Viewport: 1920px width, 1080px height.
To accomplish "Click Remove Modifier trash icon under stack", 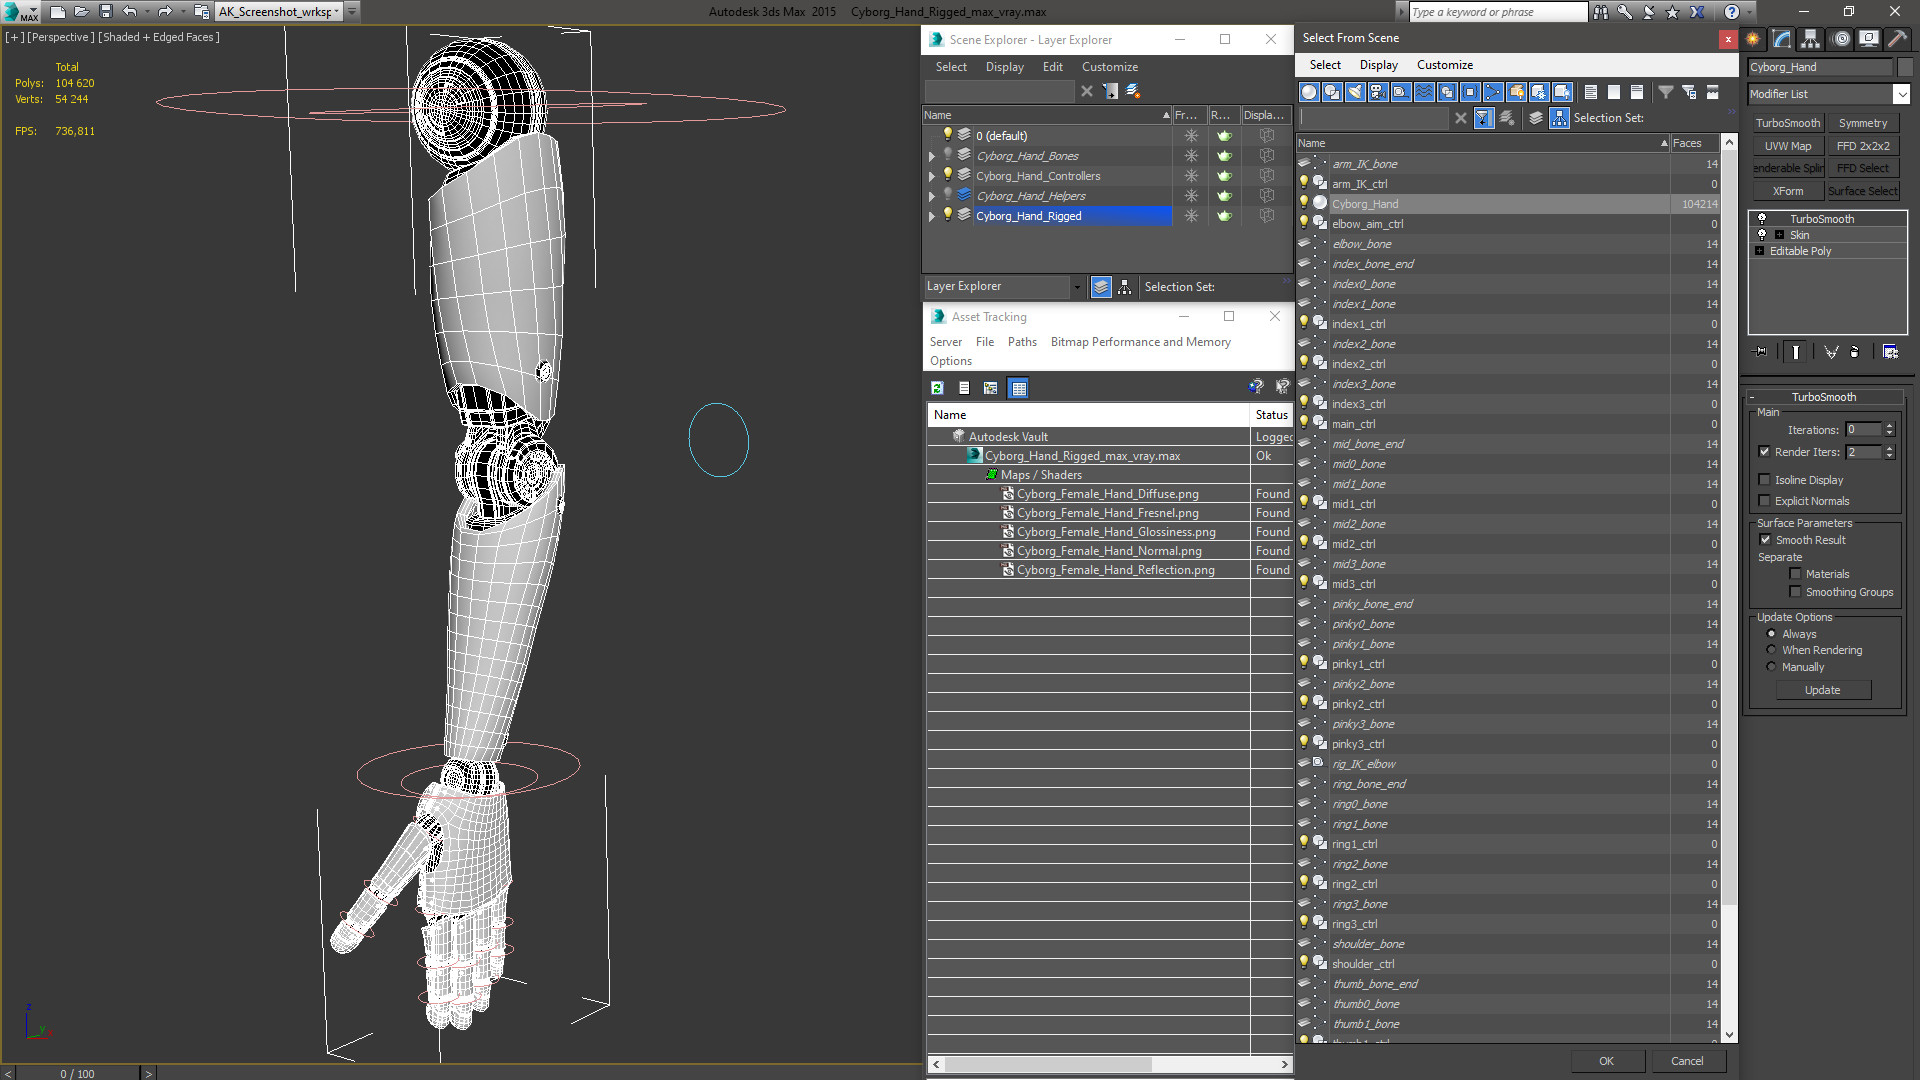I will click(x=1855, y=352).
